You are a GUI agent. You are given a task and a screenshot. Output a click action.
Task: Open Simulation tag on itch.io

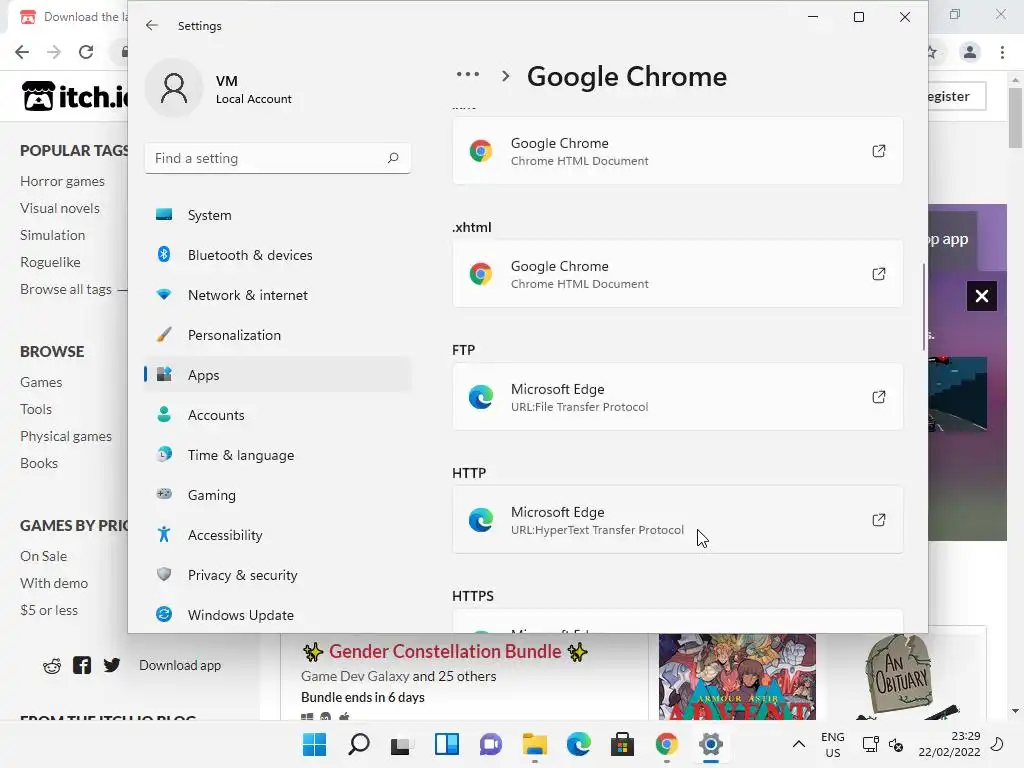[52, 235]
